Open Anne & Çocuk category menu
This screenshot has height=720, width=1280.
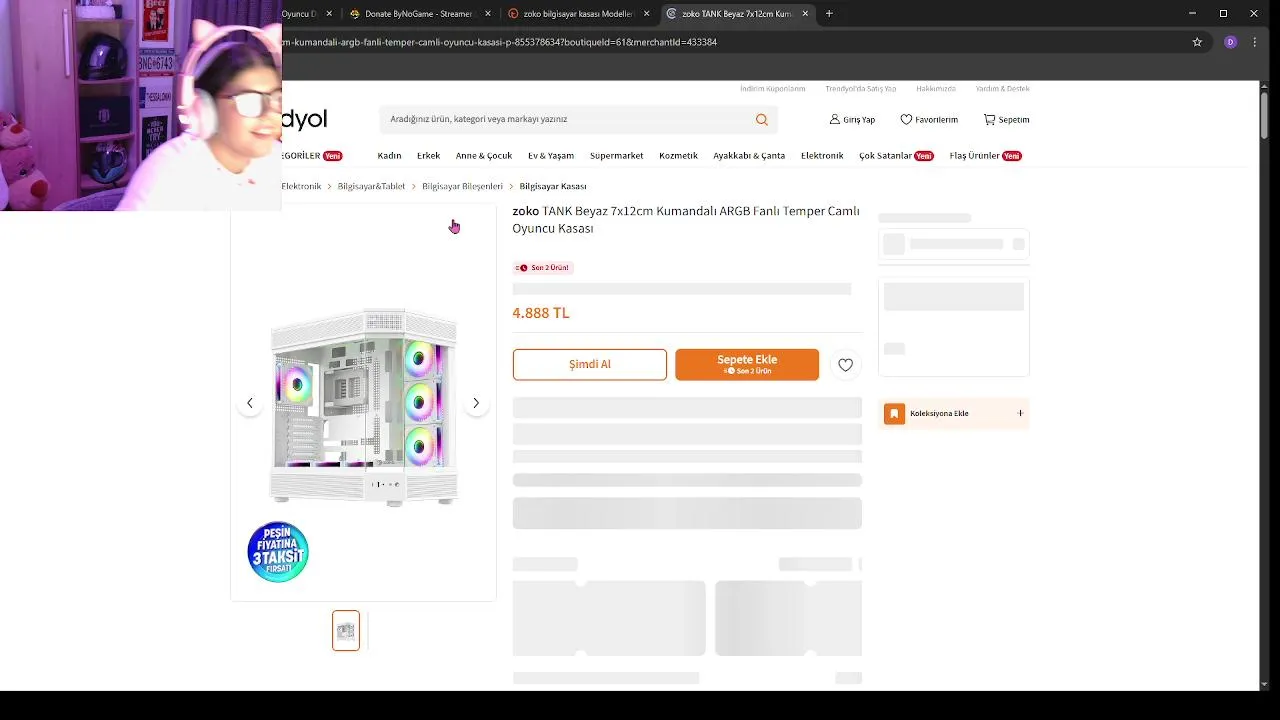tap(484, 156)
